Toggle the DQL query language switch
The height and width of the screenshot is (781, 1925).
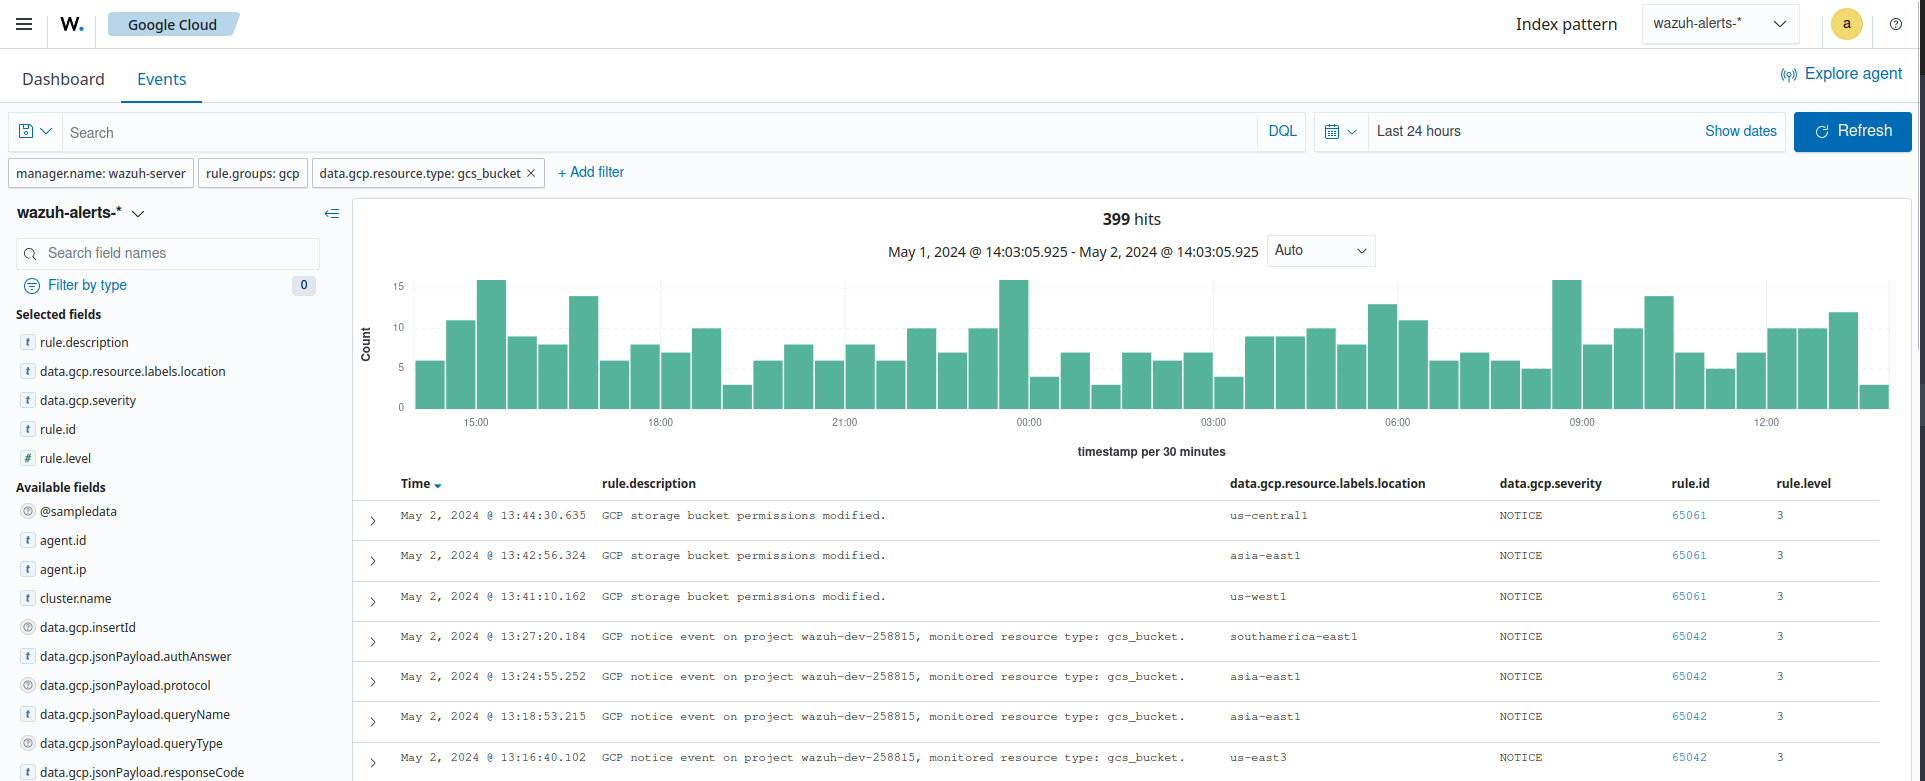click(1282, 131)
